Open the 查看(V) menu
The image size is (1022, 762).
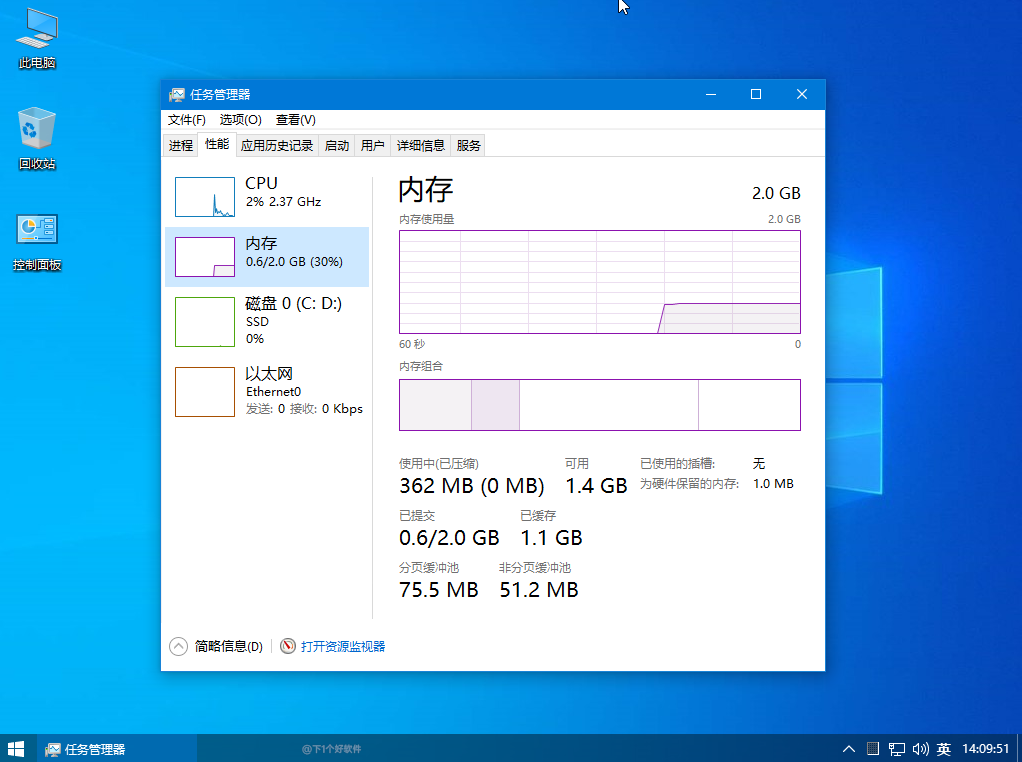click(x=296, y=119)
